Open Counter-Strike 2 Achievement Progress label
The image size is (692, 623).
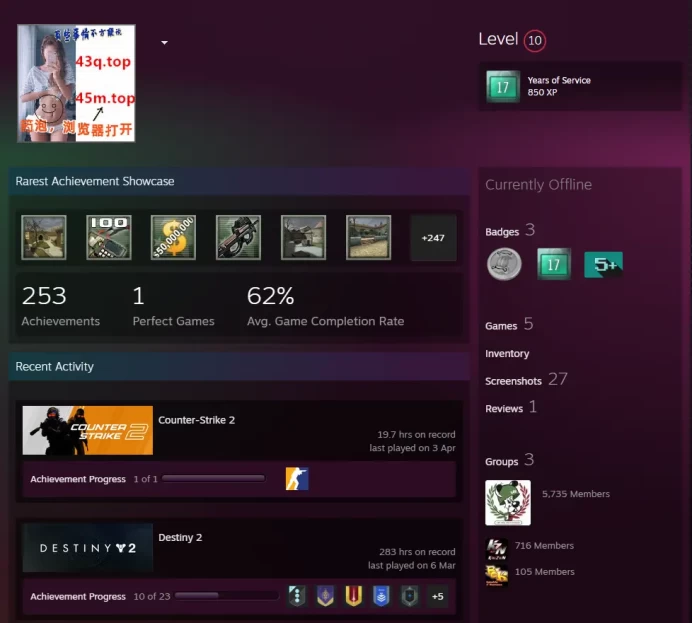pos(78,479)
